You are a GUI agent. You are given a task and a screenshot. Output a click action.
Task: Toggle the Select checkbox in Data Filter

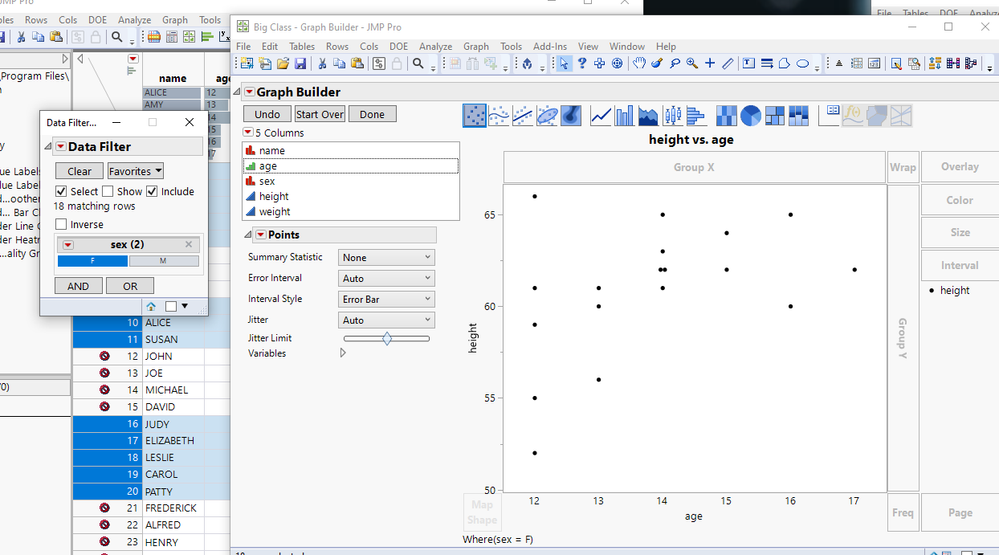(x=61, y=191)
